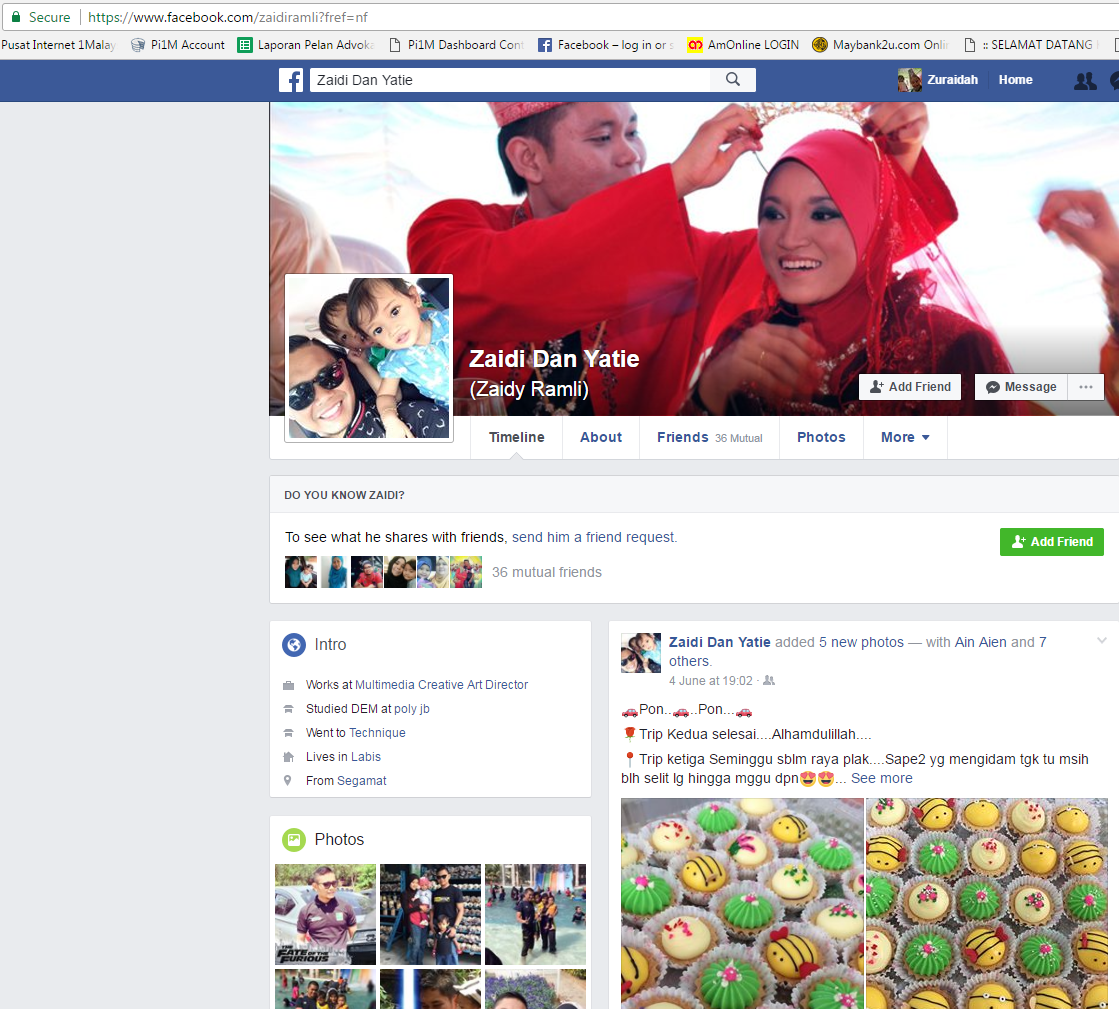Switch to the About tab

click(x=601, y=437)
